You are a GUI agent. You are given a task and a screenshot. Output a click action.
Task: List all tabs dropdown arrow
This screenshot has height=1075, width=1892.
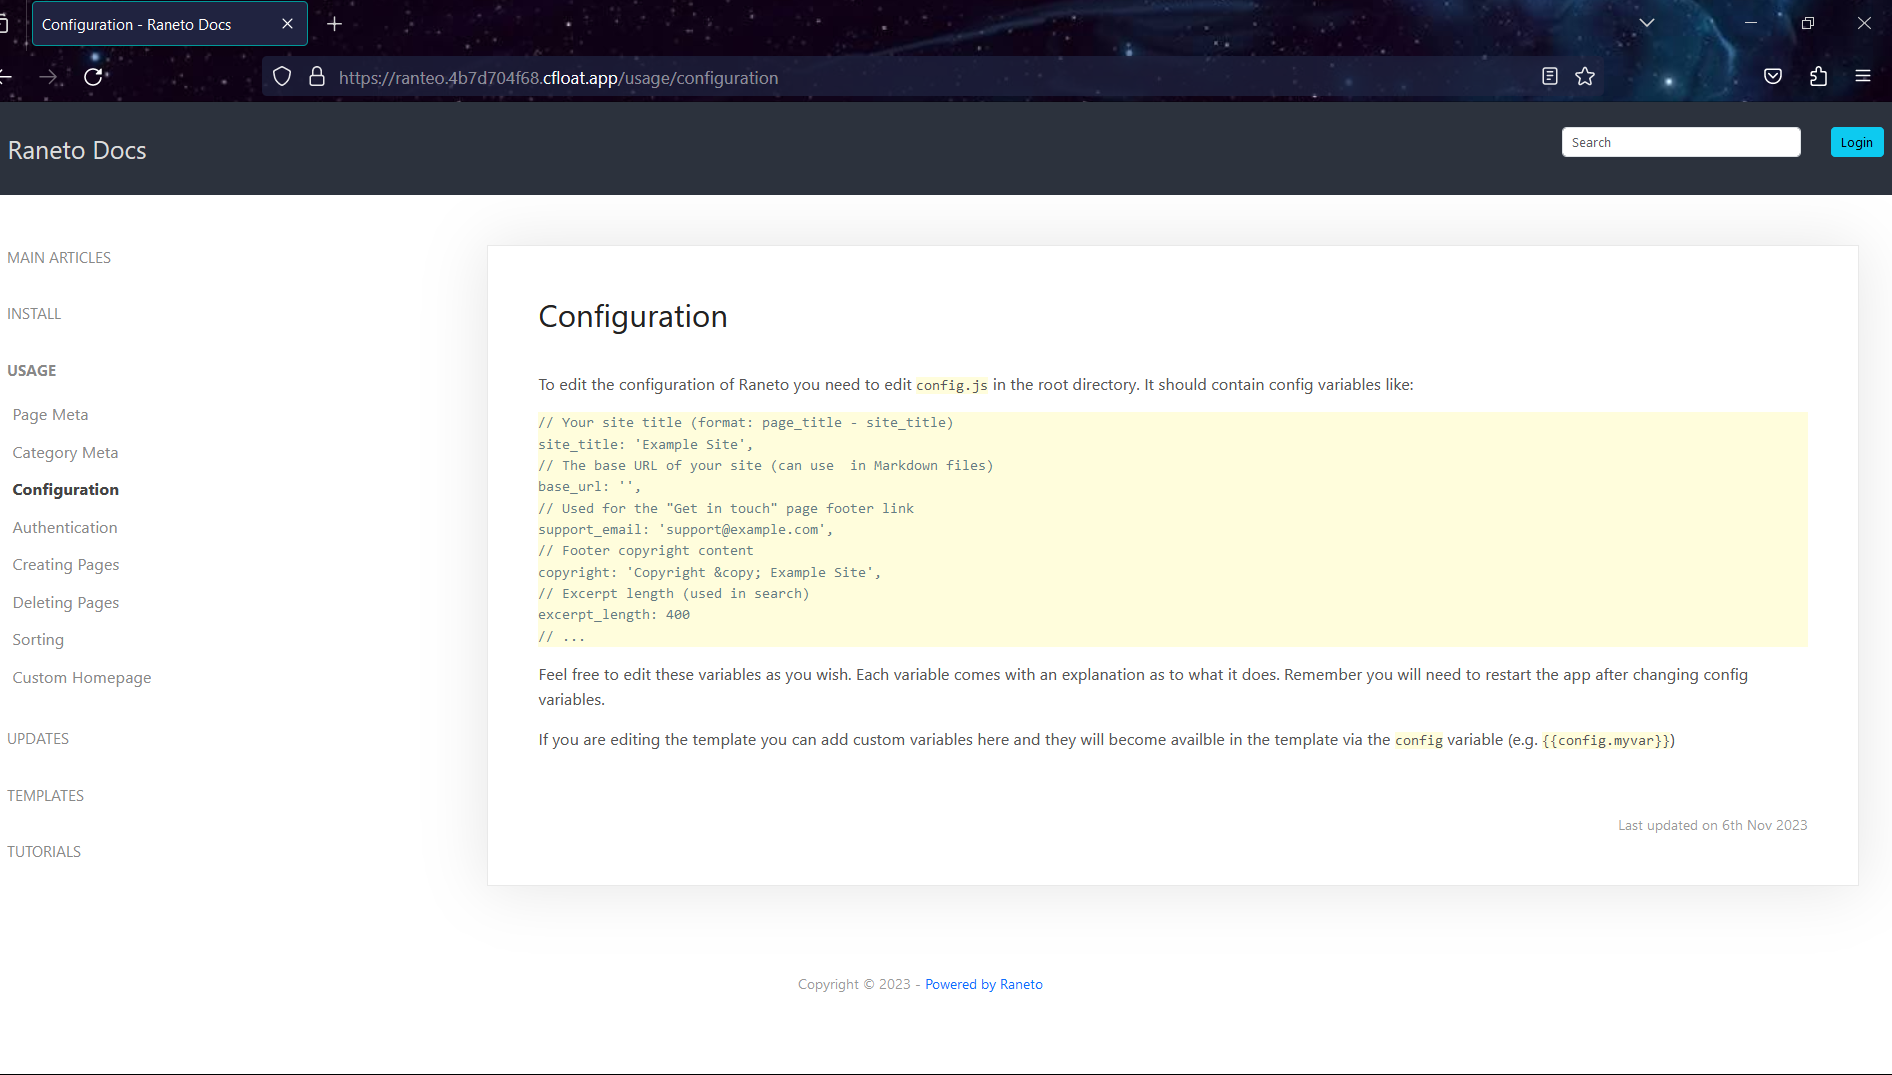1647,23
